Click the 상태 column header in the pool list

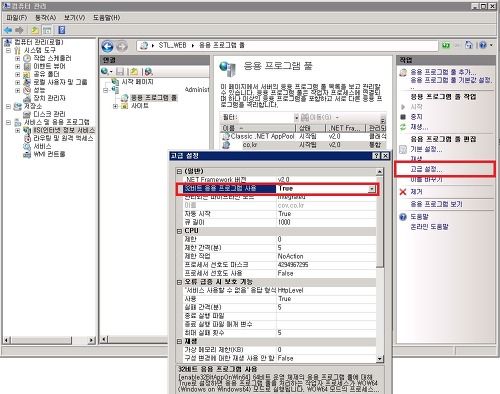[x=310, y=128]
